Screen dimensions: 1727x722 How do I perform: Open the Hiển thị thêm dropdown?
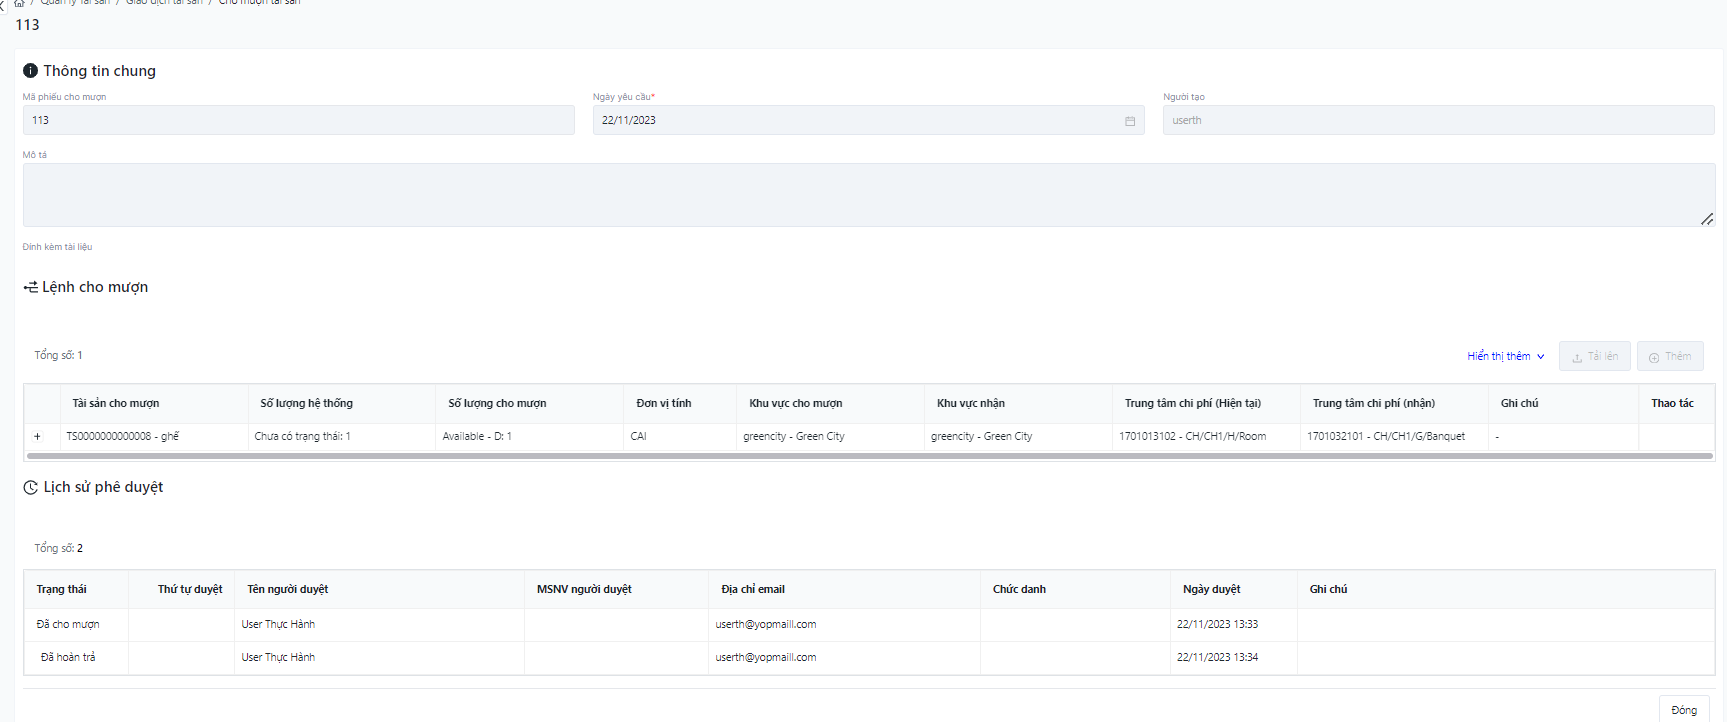point(1505,356)
